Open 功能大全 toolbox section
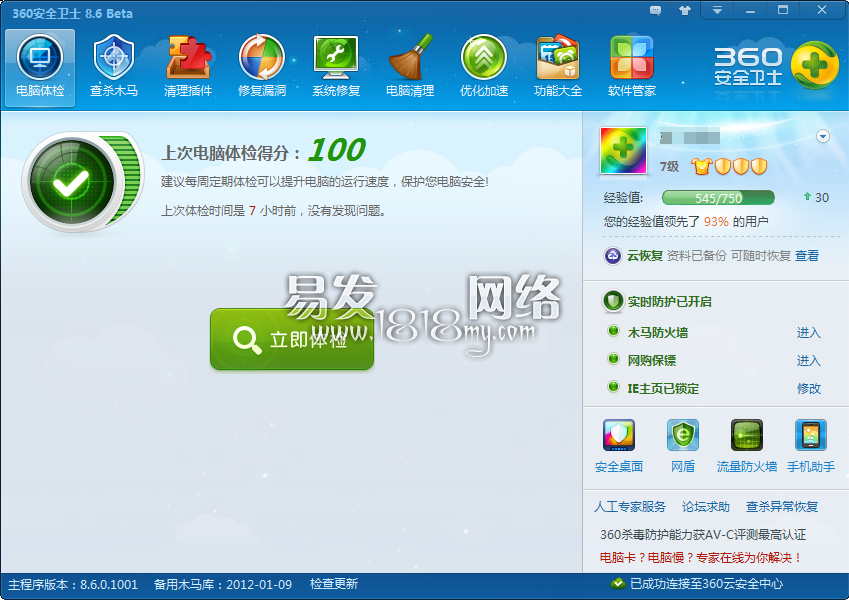 tap(558, 68)
